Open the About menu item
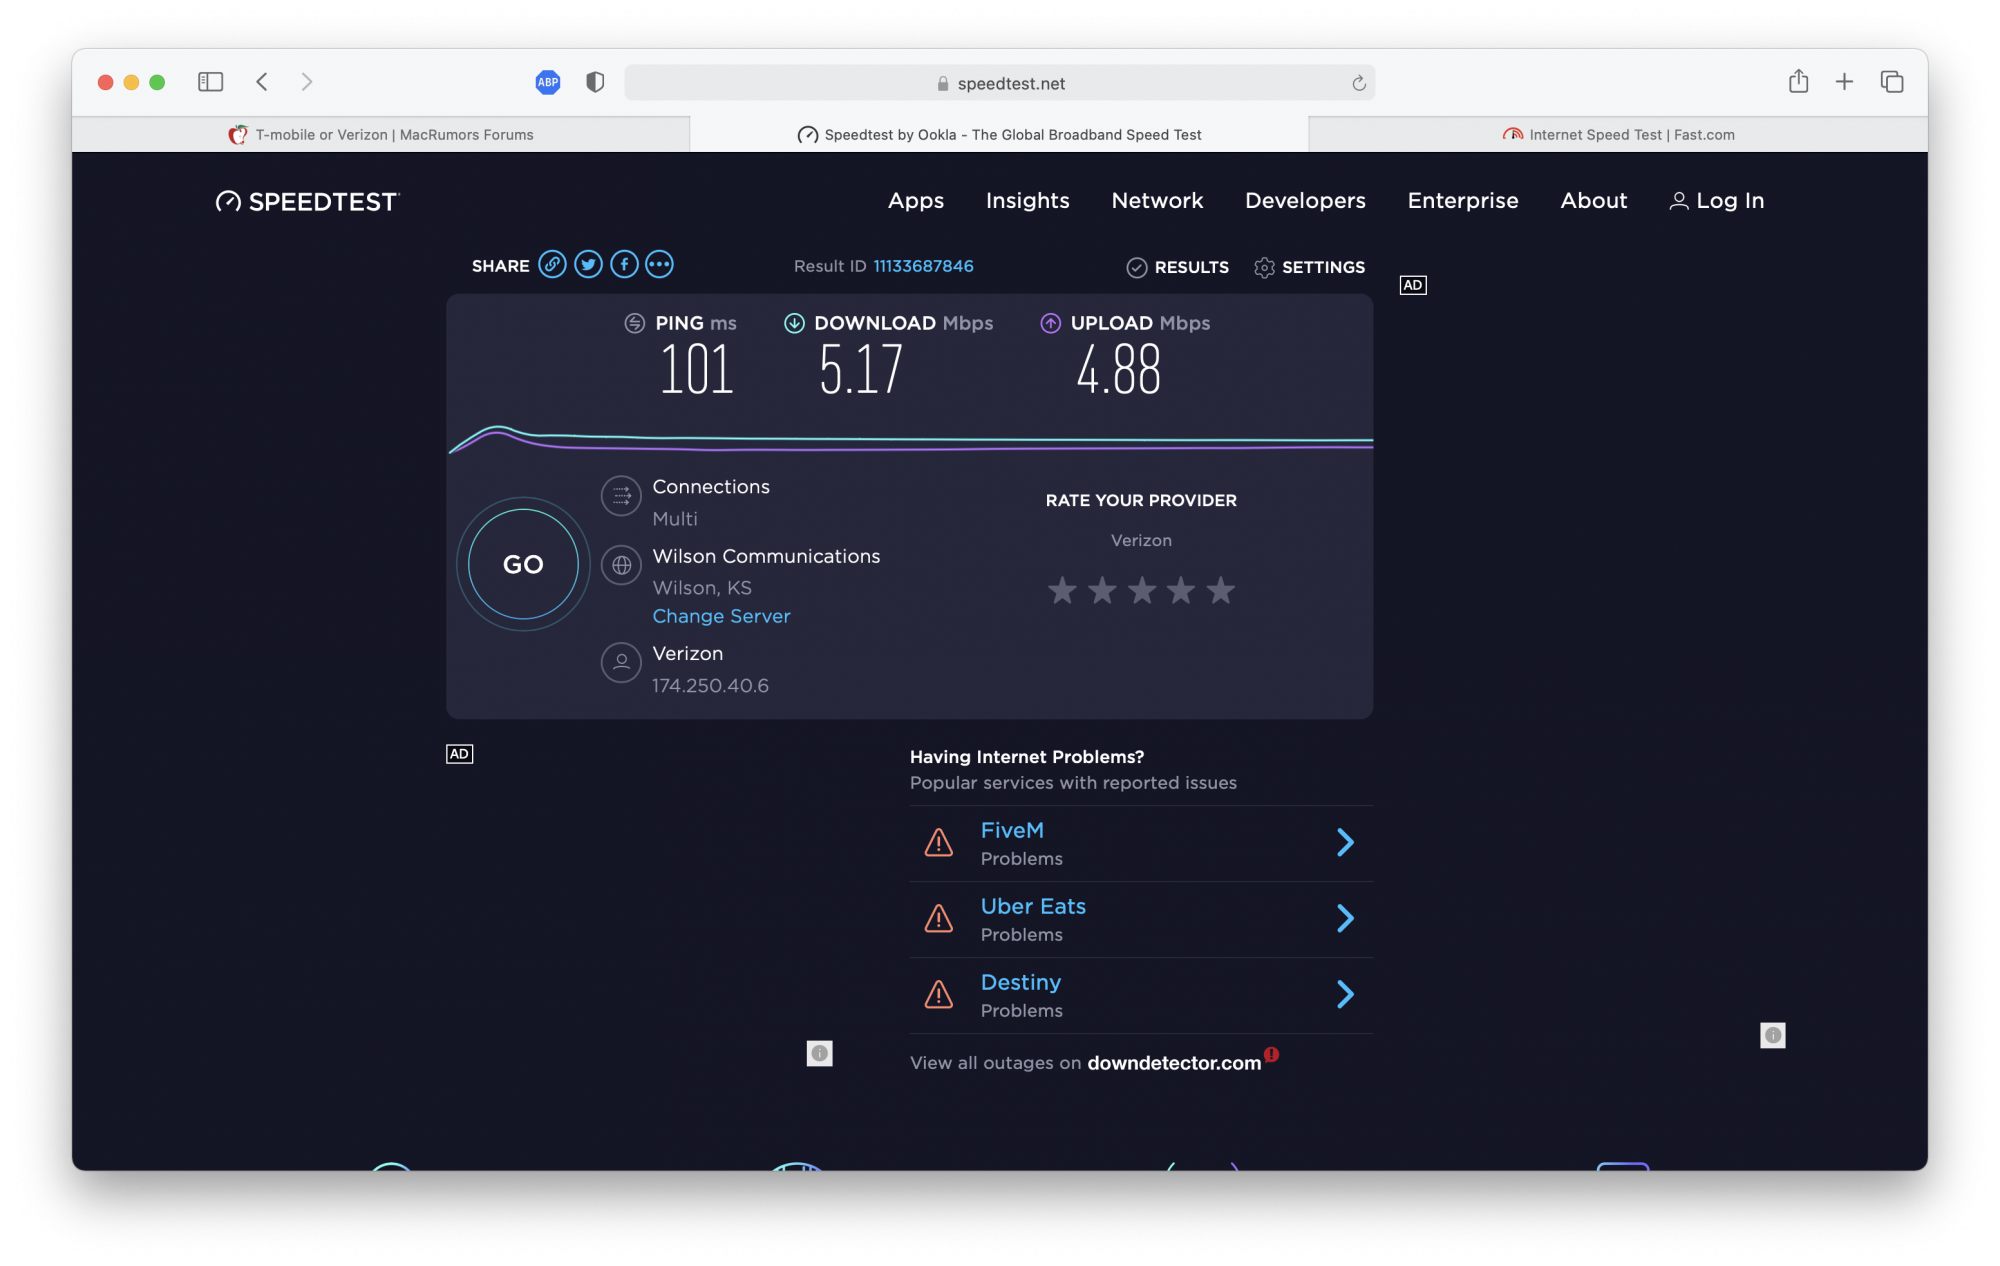The image size is (2000, 1266). (1594, 201)
